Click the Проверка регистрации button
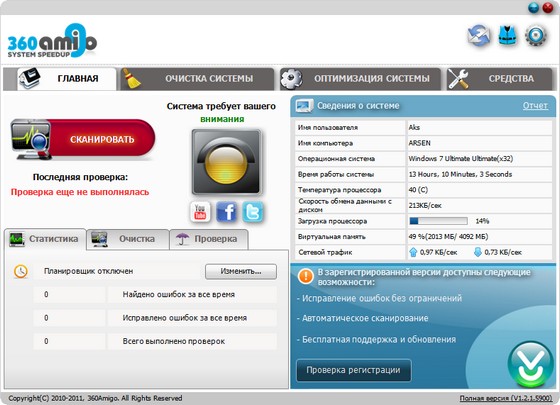This screenshot has width=560, height=405. pos(354,370)
